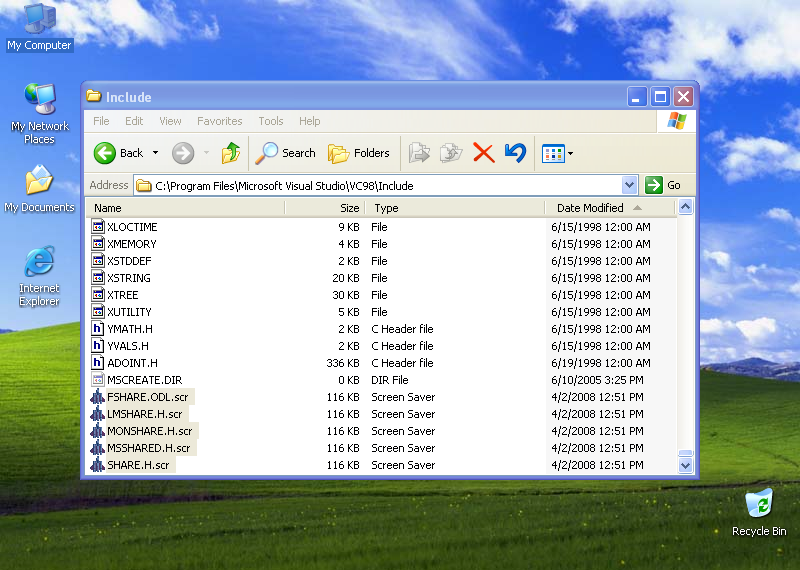The height and width of the screenshot is (570, 800).
Task: Click the Views grid icon
Action: coord(553,153)
